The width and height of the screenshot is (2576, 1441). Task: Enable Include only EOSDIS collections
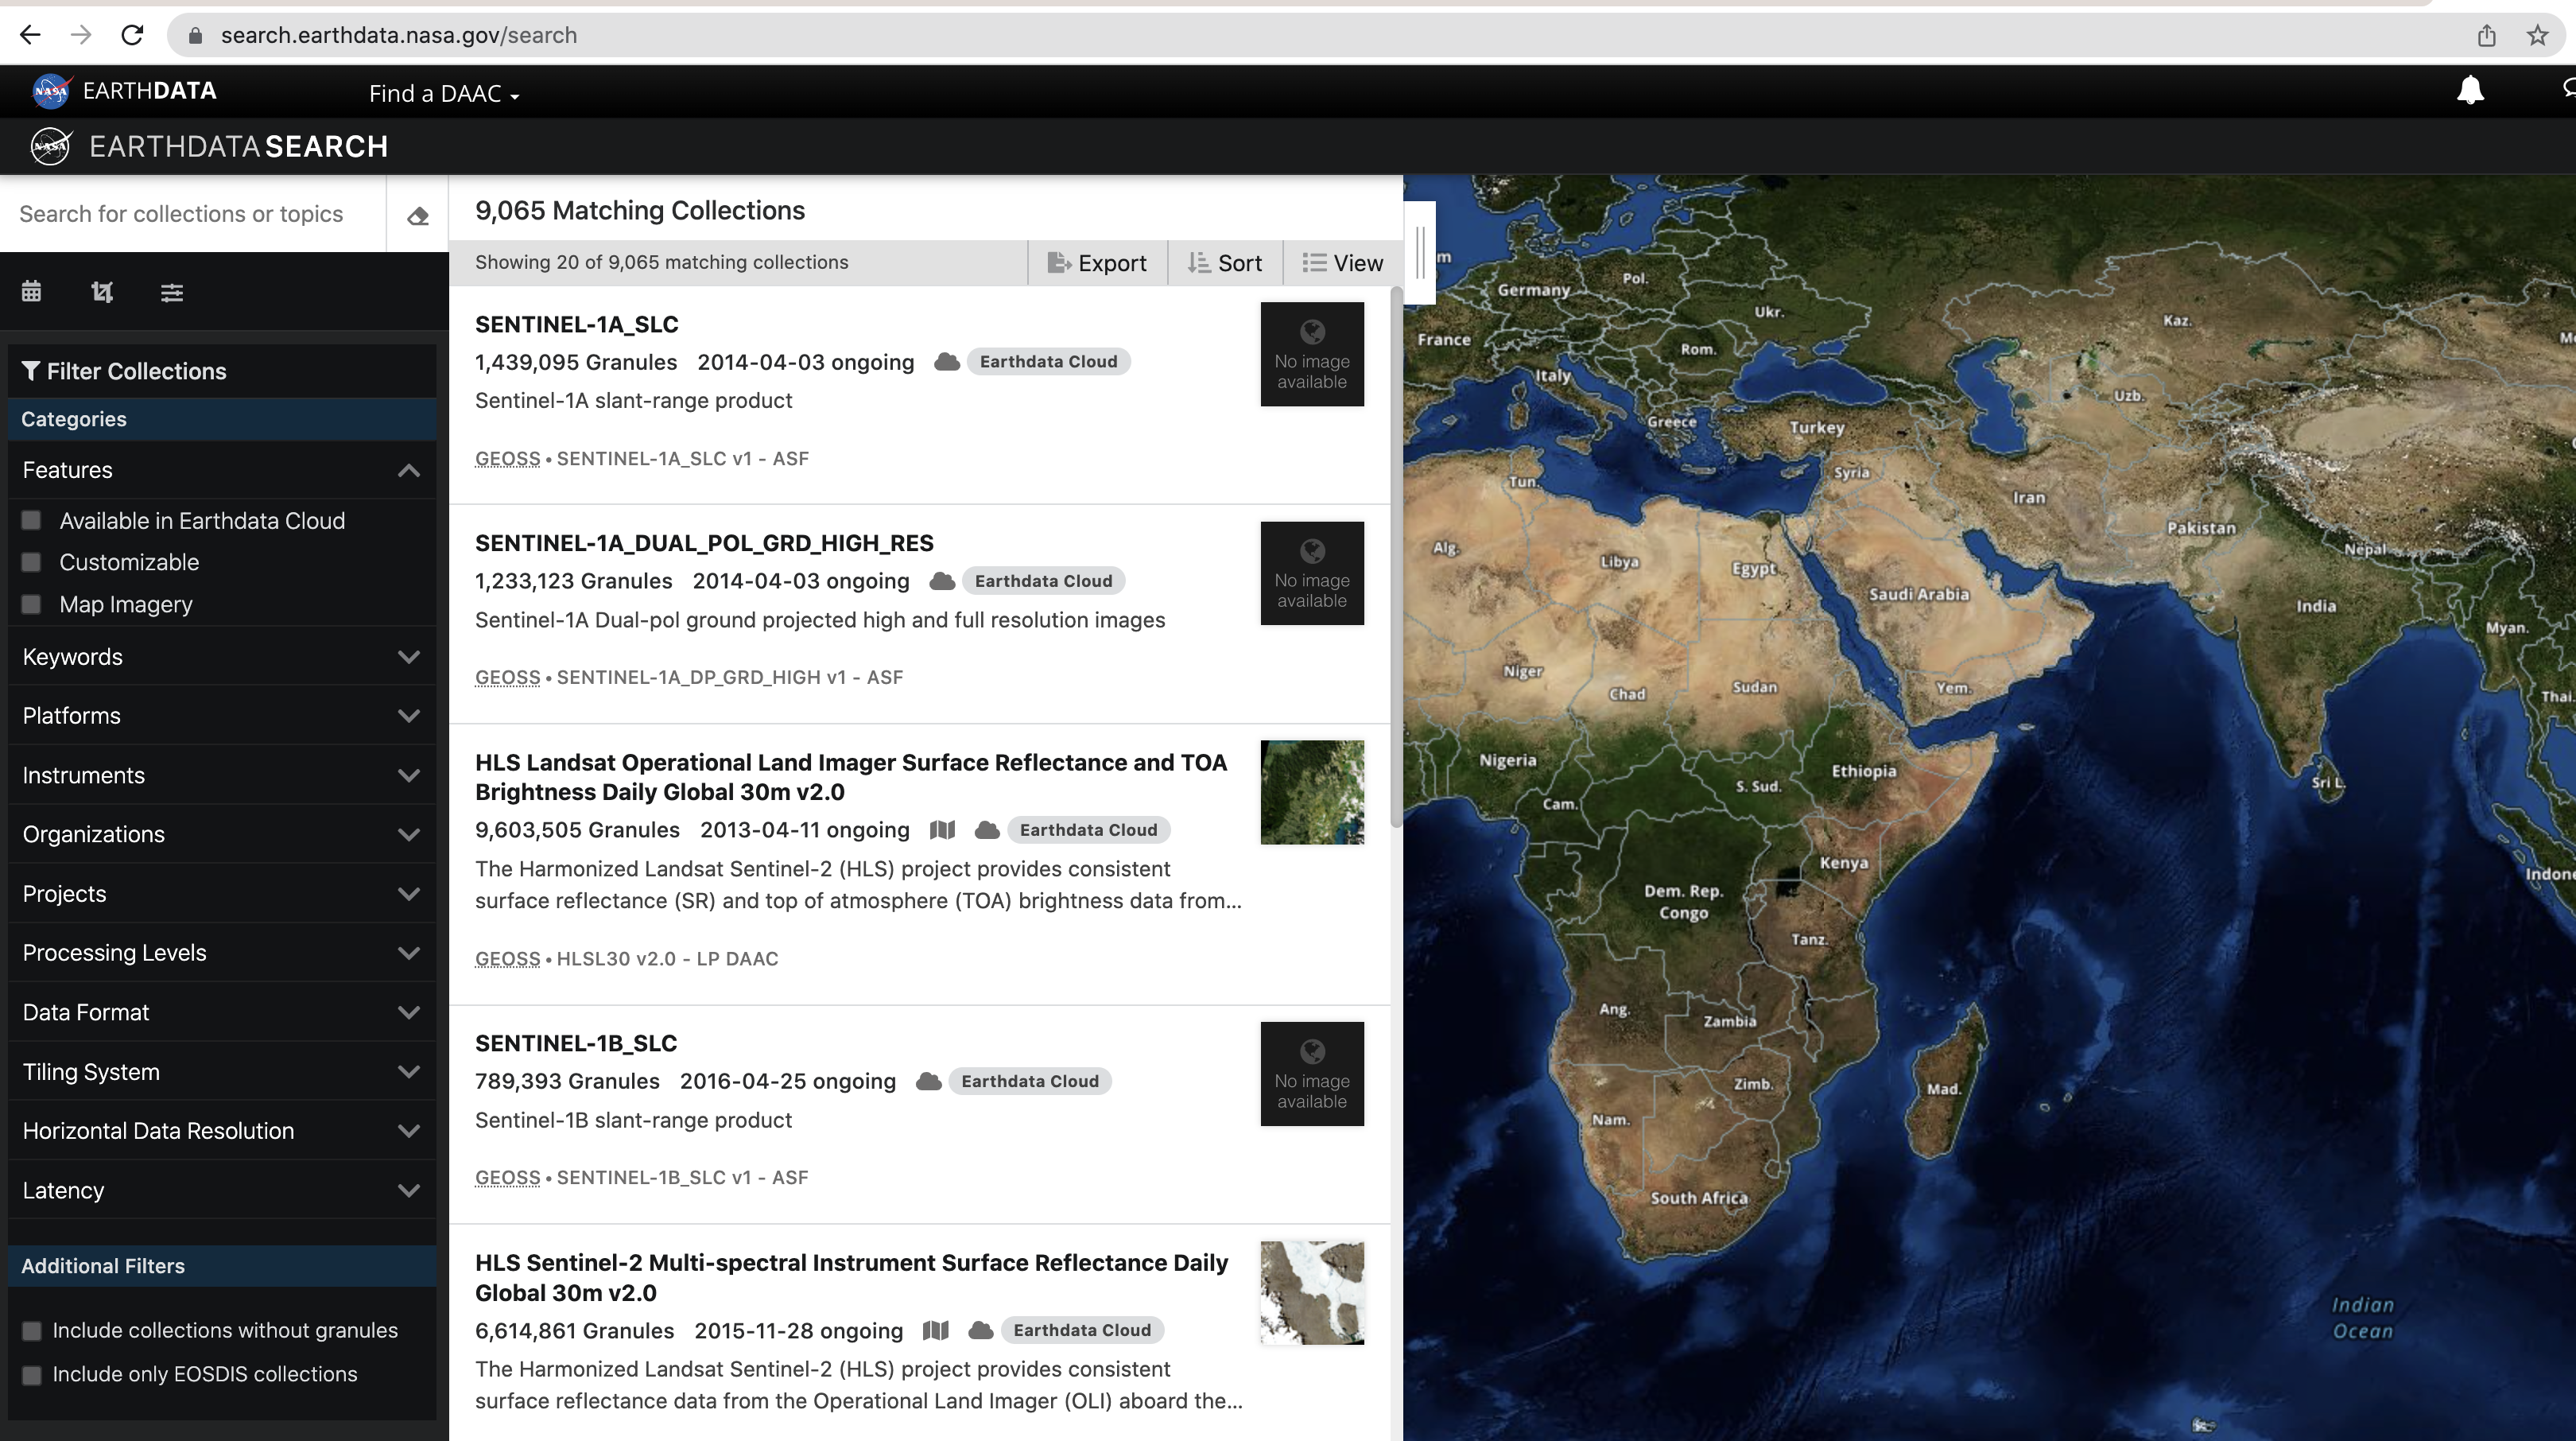[32, 1375]
